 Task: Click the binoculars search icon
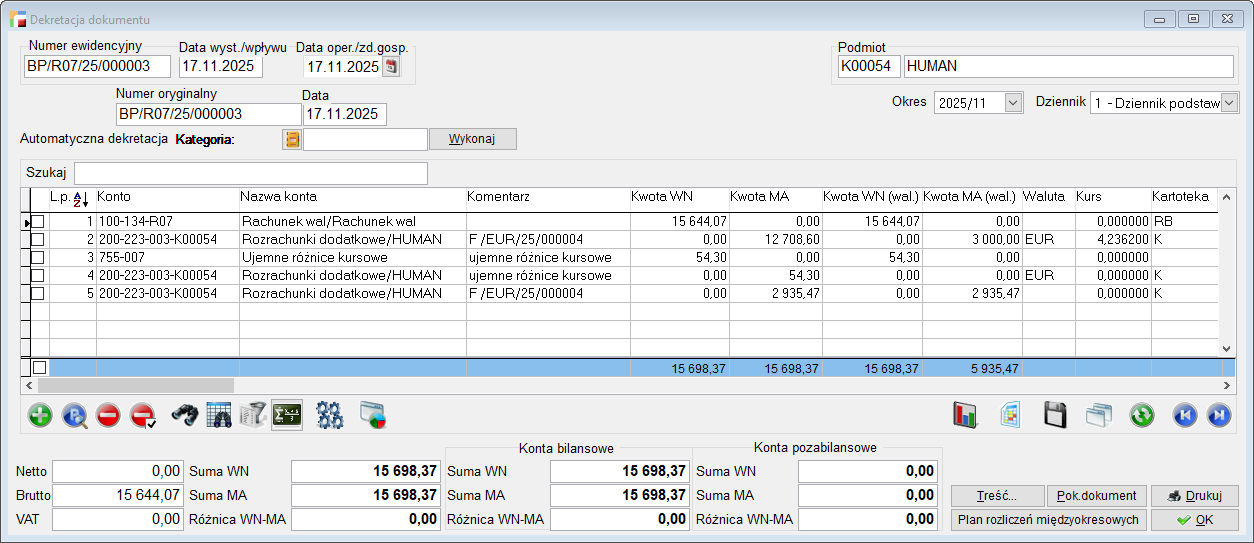(x=185, y=415)
